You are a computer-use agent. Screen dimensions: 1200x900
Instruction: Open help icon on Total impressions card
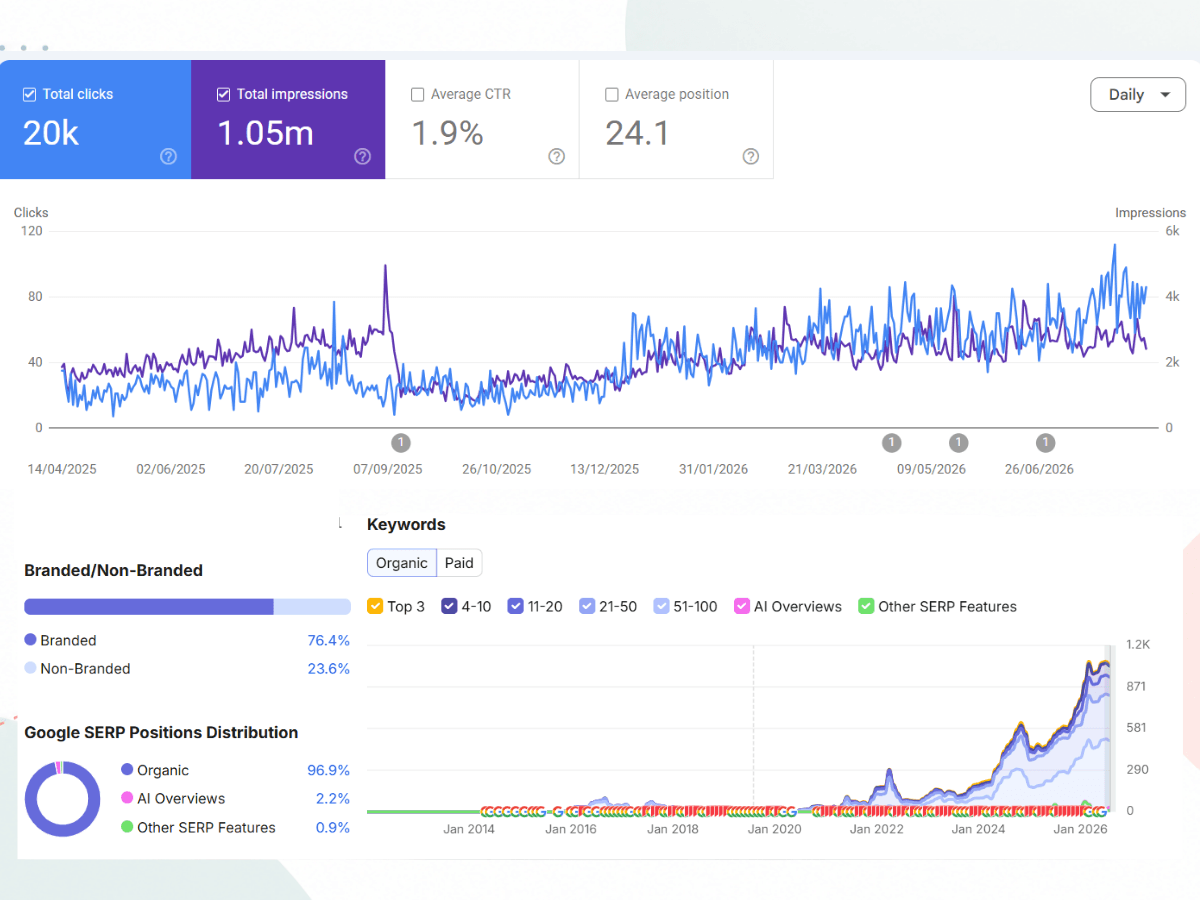[x=363, y=156]
